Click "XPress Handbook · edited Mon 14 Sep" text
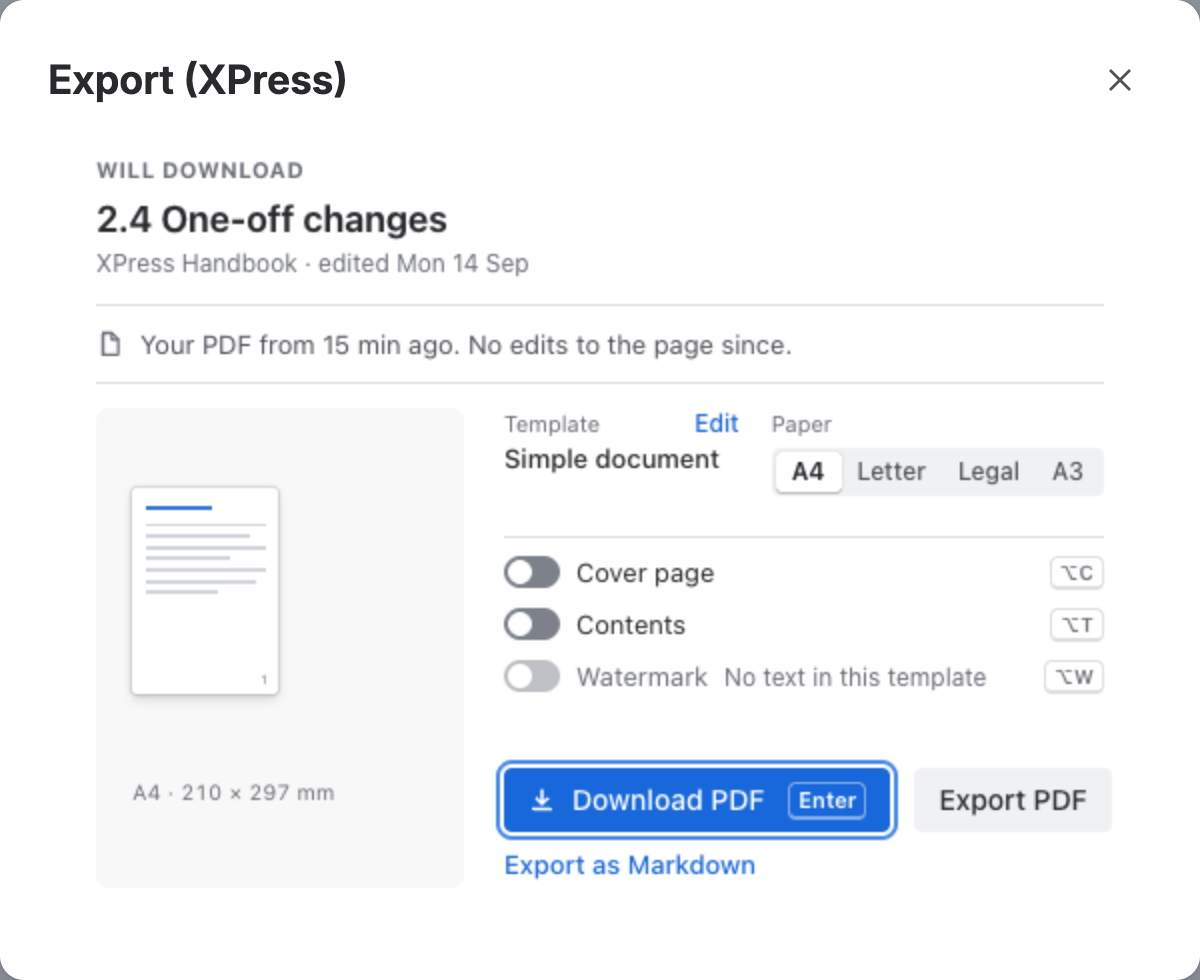 coord(313,264)
